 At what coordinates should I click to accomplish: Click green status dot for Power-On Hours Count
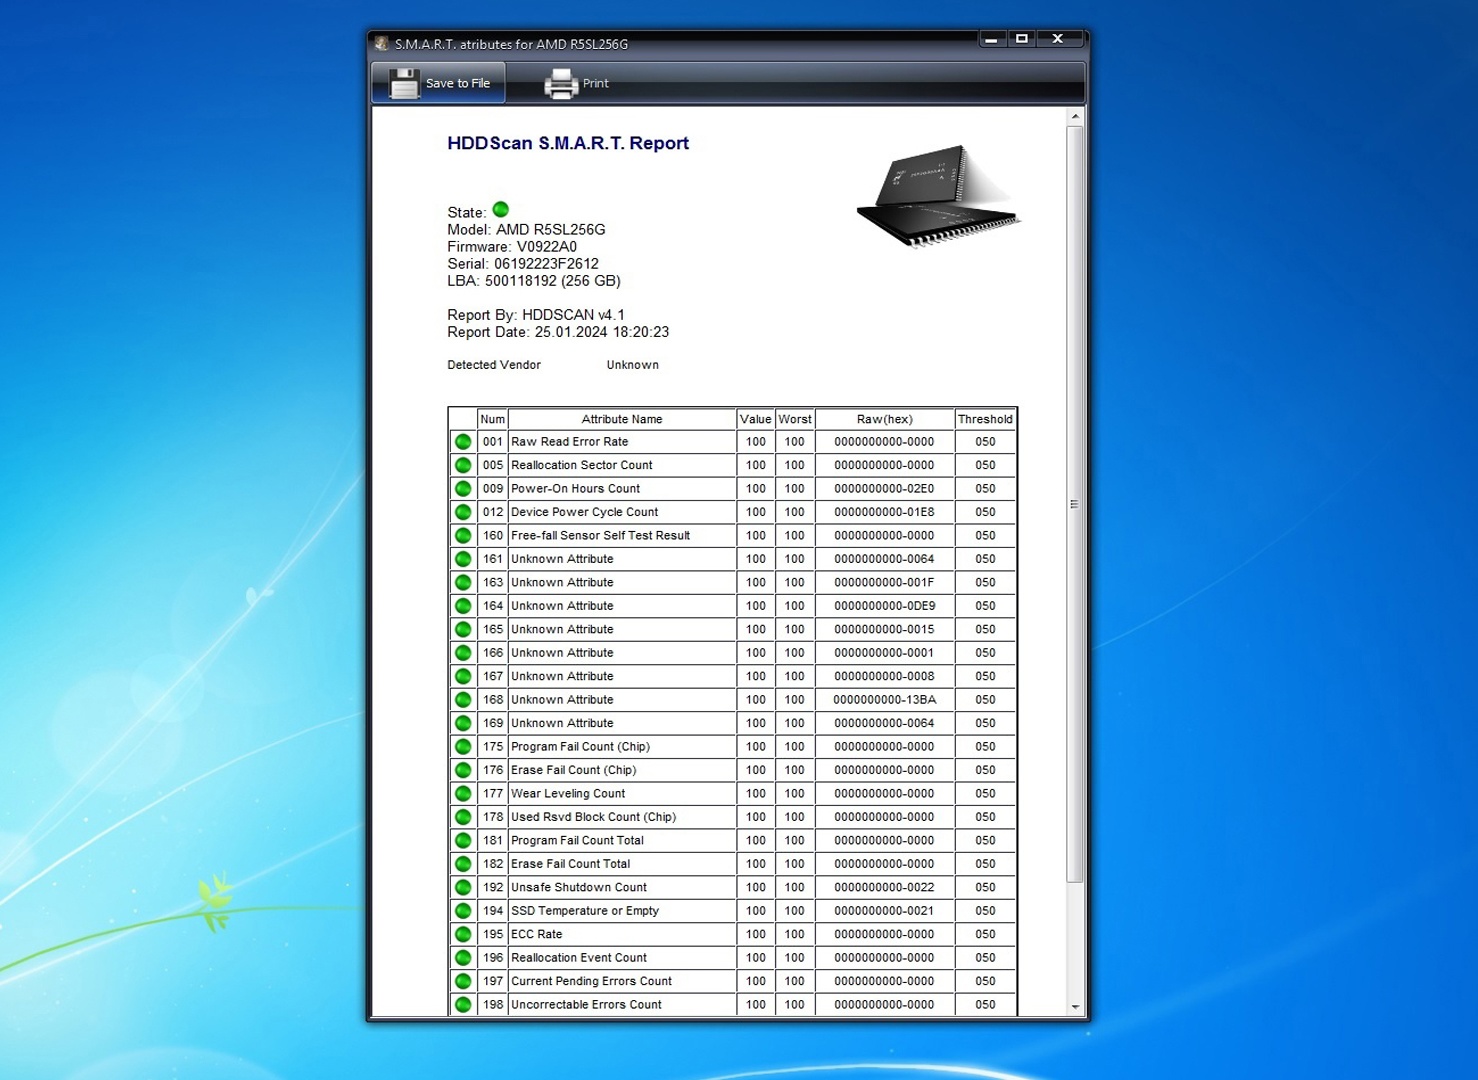[x=463, y=489]
